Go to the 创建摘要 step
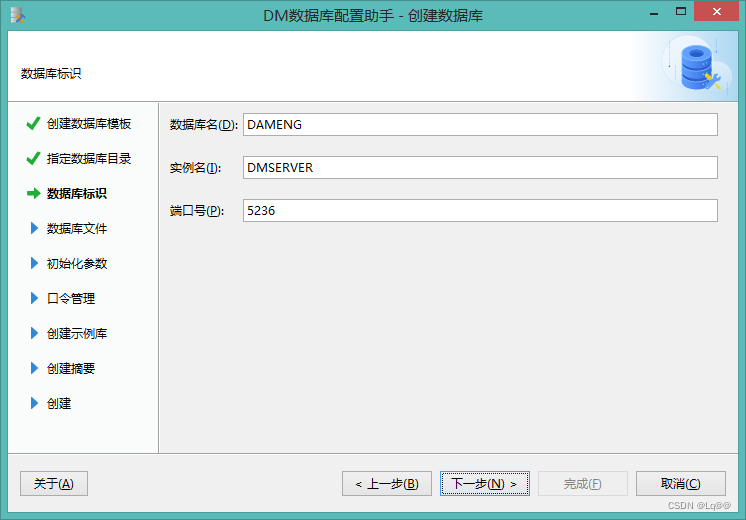Screen dimensions: 746x520 pos(71,368)
